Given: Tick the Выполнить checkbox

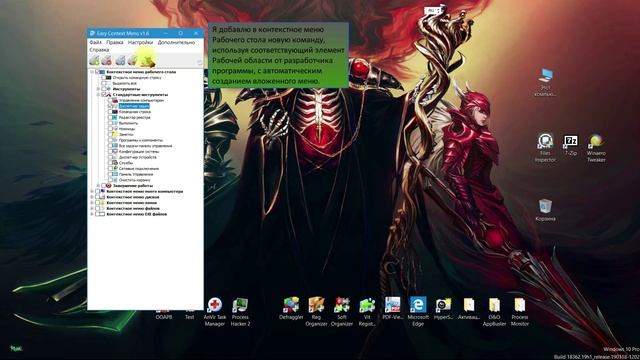Looking at the screenshot, I should click(x=110, y=123).
